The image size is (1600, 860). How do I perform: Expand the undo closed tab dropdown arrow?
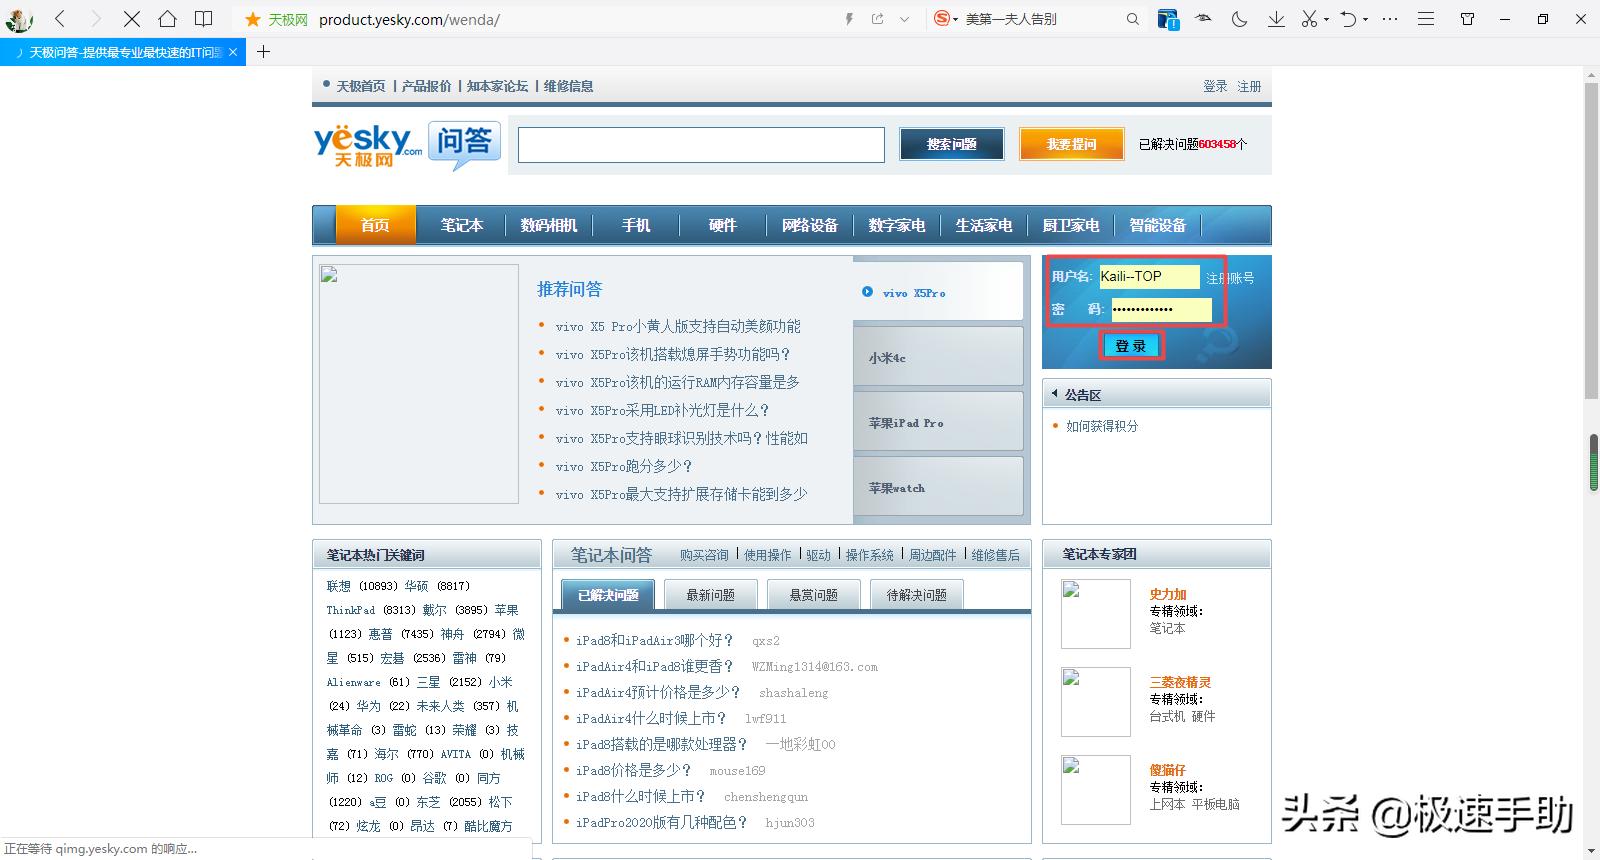(x=1365, y=20)
